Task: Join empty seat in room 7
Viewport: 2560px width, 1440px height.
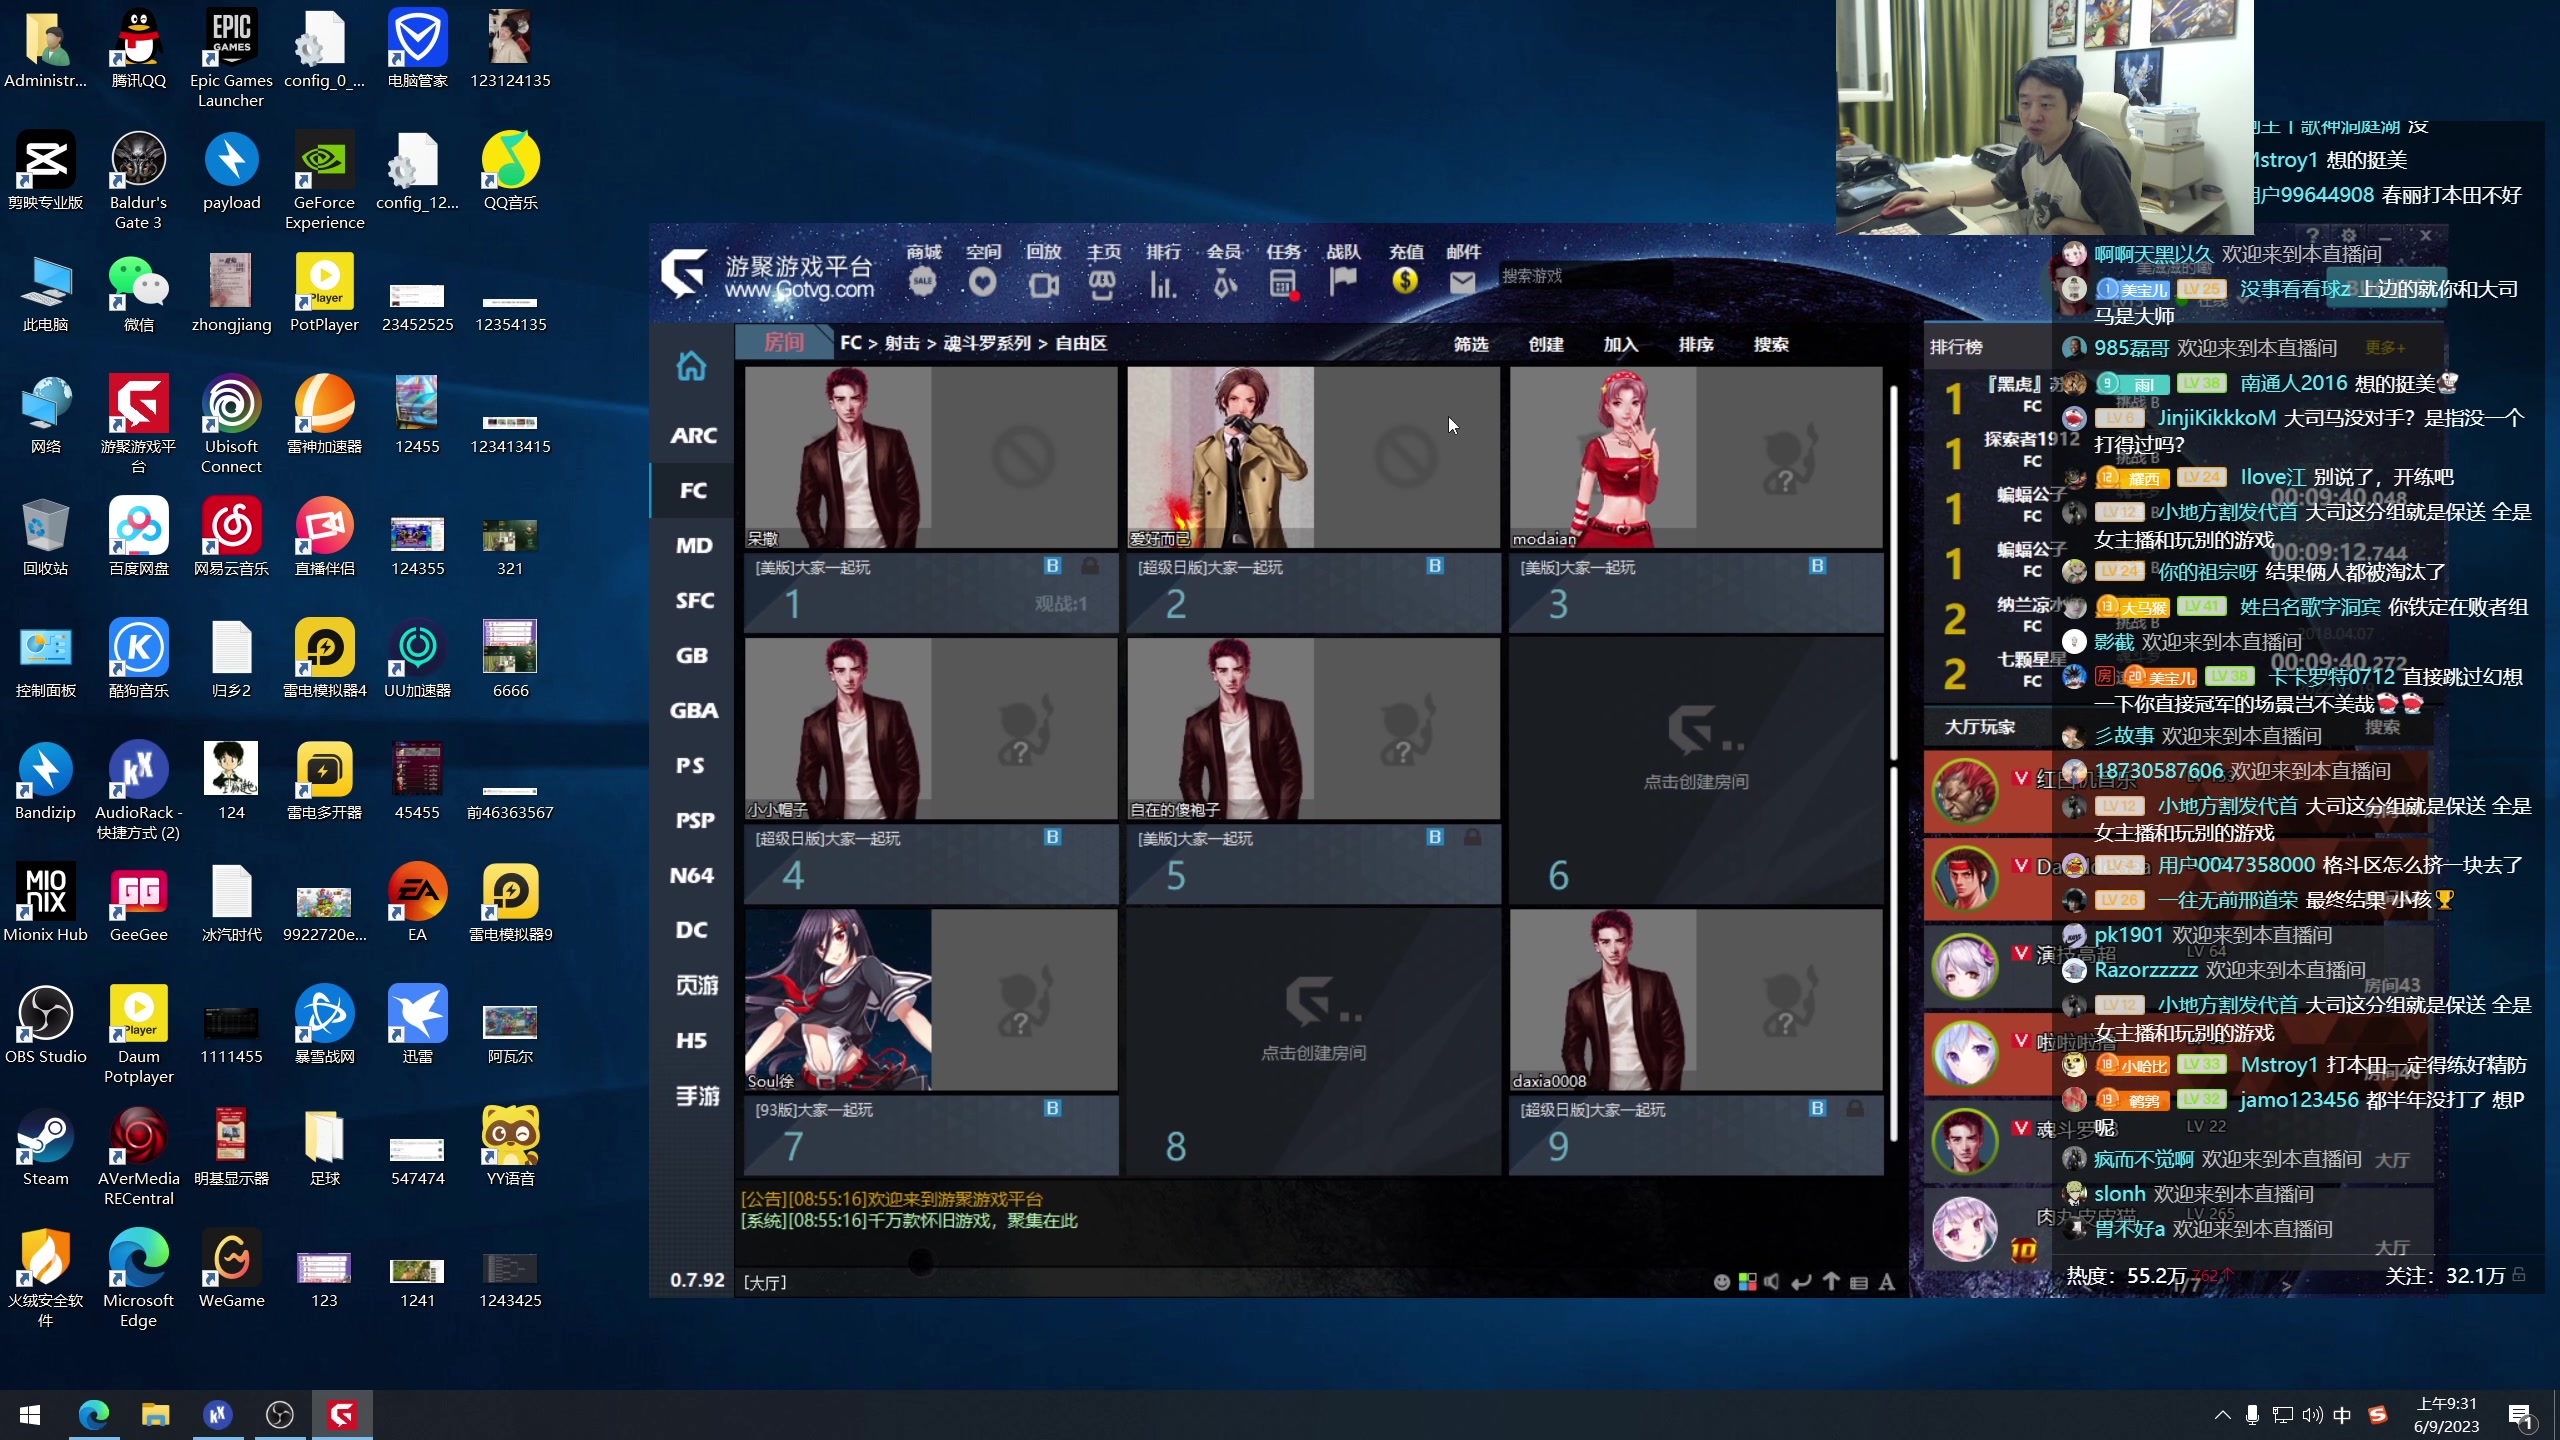Action: tap(1024, 1000)
